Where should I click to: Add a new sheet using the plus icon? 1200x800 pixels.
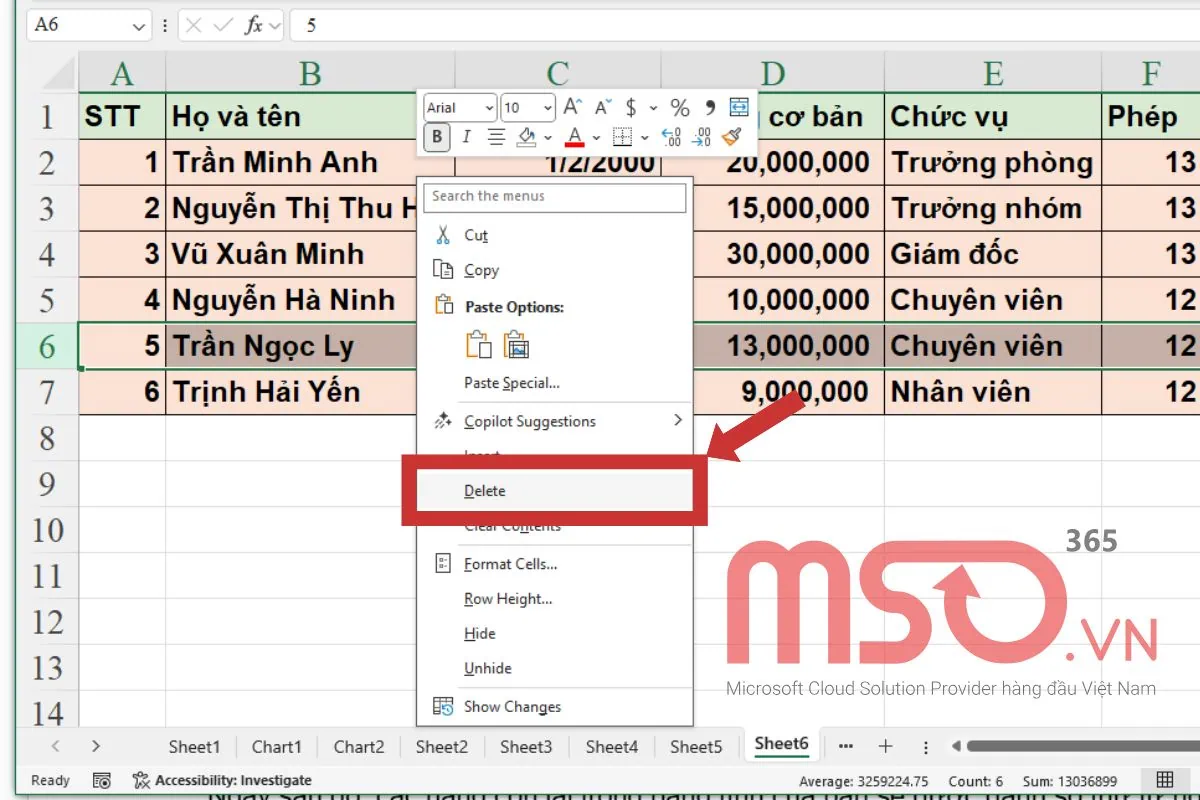click(886, 746)
